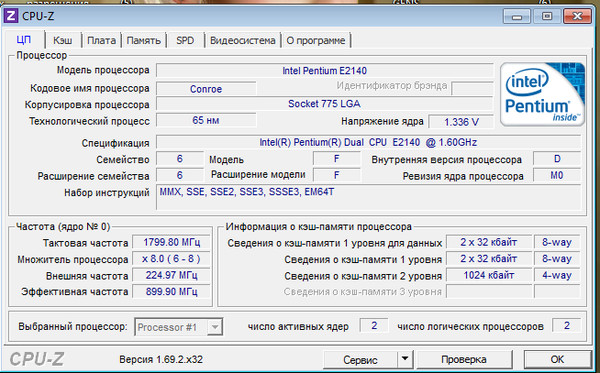
Task: Click the Выбранный процессор label
Action: [73, 327]
